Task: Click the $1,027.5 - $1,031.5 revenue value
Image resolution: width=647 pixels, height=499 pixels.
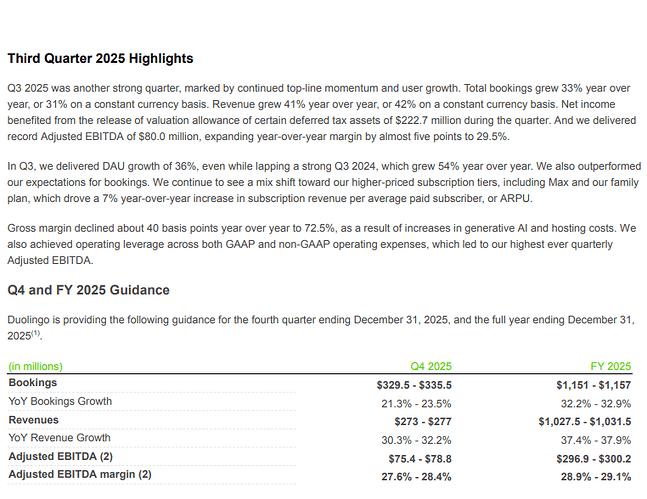Action: pos(585,421)
